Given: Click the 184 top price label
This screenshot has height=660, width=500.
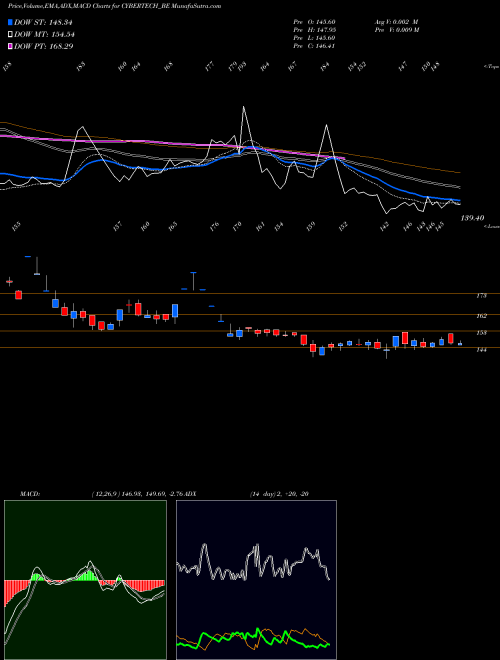Looking at the screenshot, I should click(324, 67).
